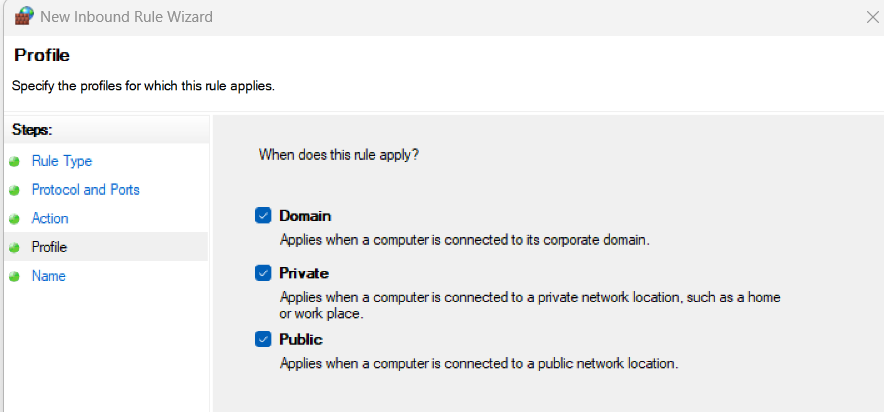Click the green bullet beside Name step

(x=14, y=276)
